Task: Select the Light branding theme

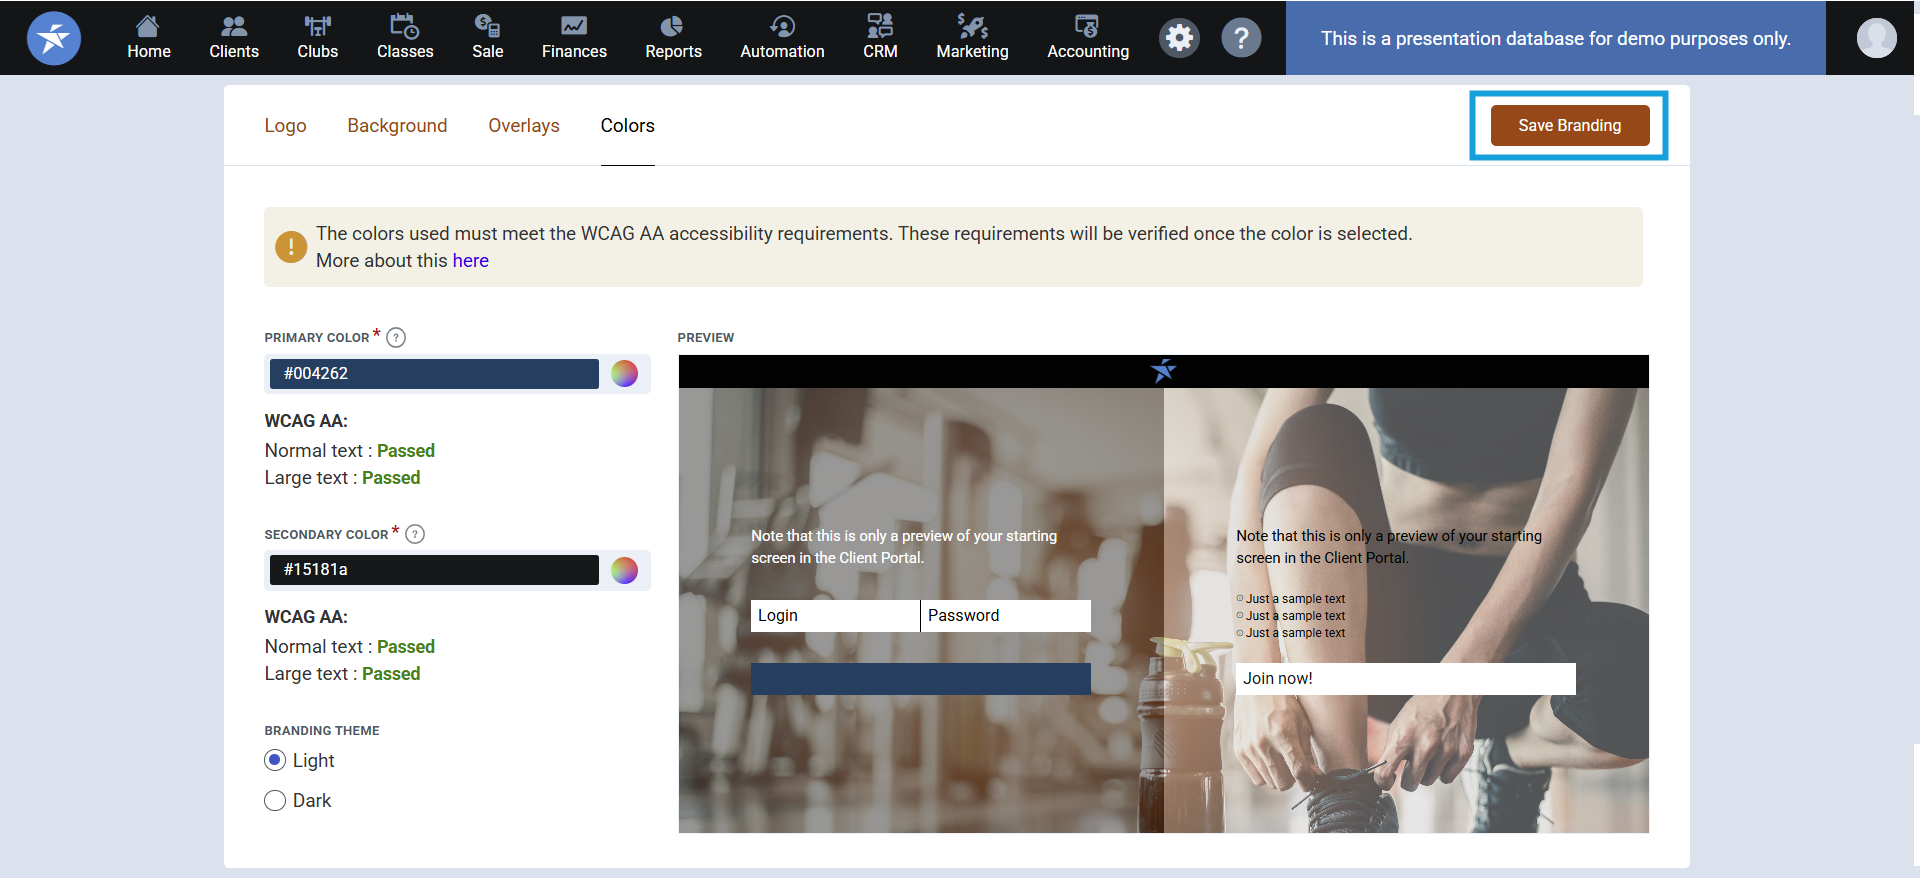Action: click(275, 760)
